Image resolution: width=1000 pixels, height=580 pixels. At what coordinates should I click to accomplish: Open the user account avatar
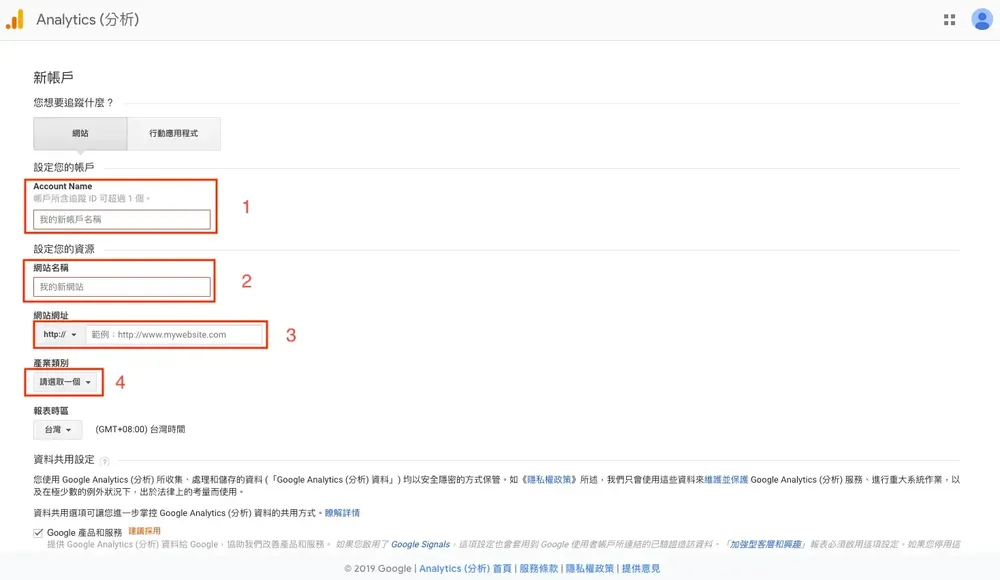[982, 19]
